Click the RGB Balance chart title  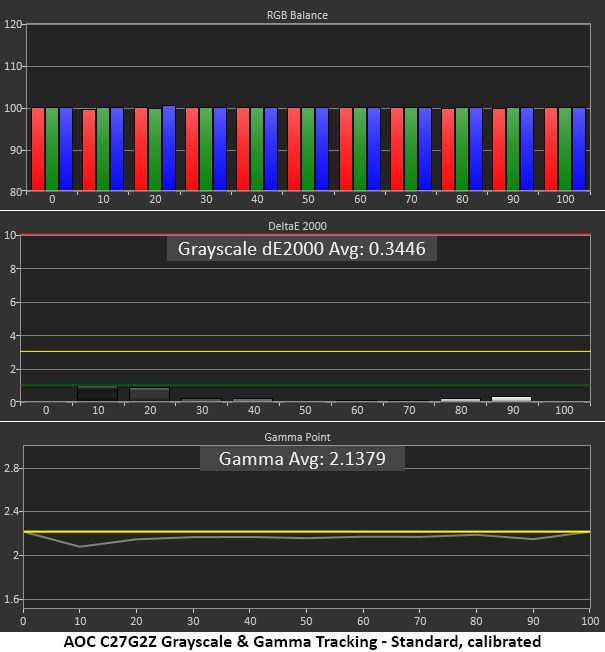point(297,15)
